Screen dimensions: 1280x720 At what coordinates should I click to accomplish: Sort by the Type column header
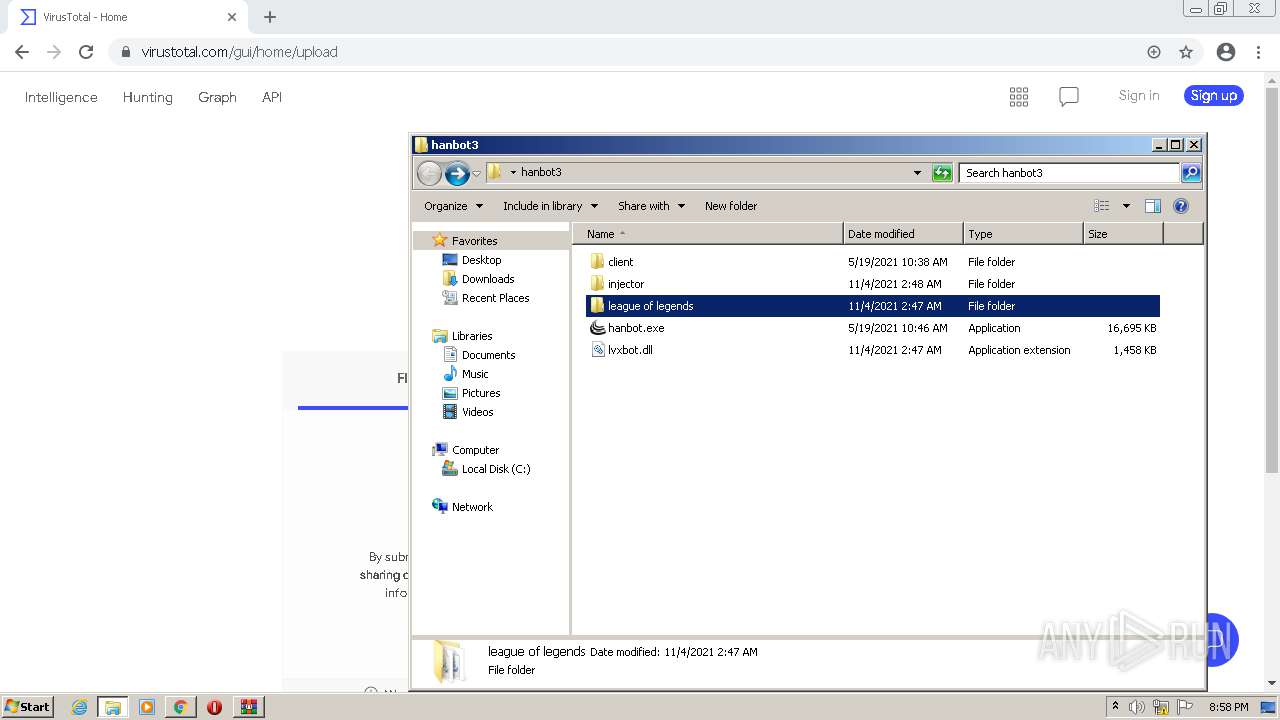coord(1023,234)
